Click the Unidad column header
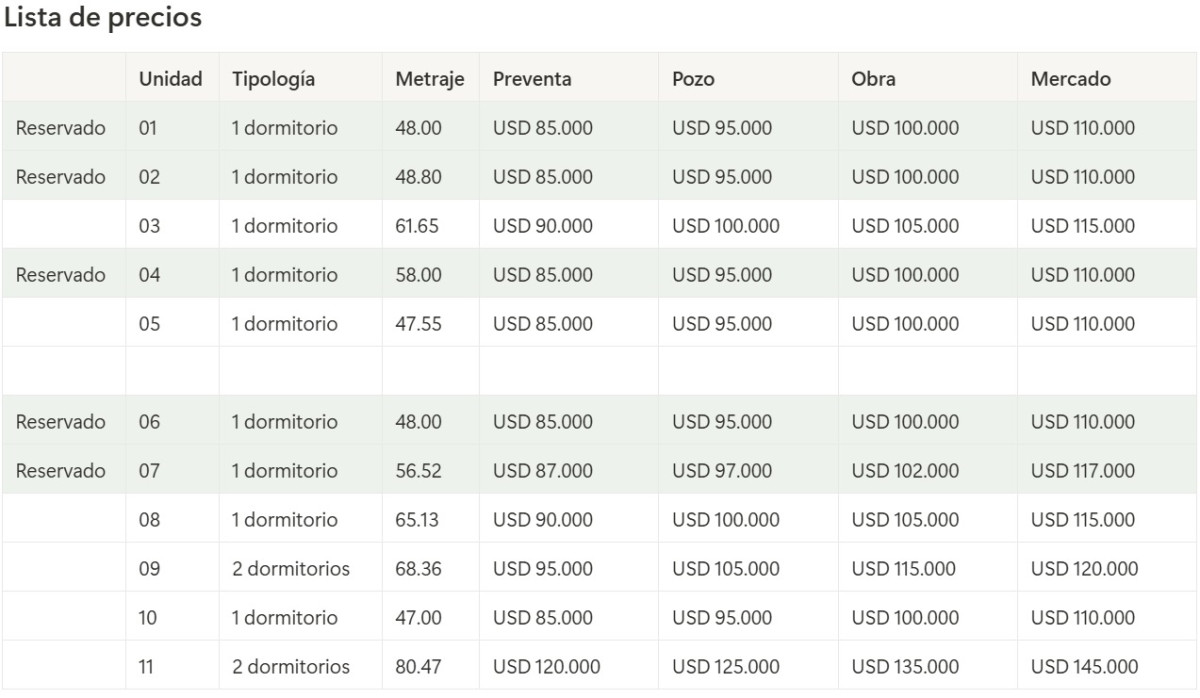The width and height of the screenshot is (1200, 698). pyautogui.click(x=171, y=79)
